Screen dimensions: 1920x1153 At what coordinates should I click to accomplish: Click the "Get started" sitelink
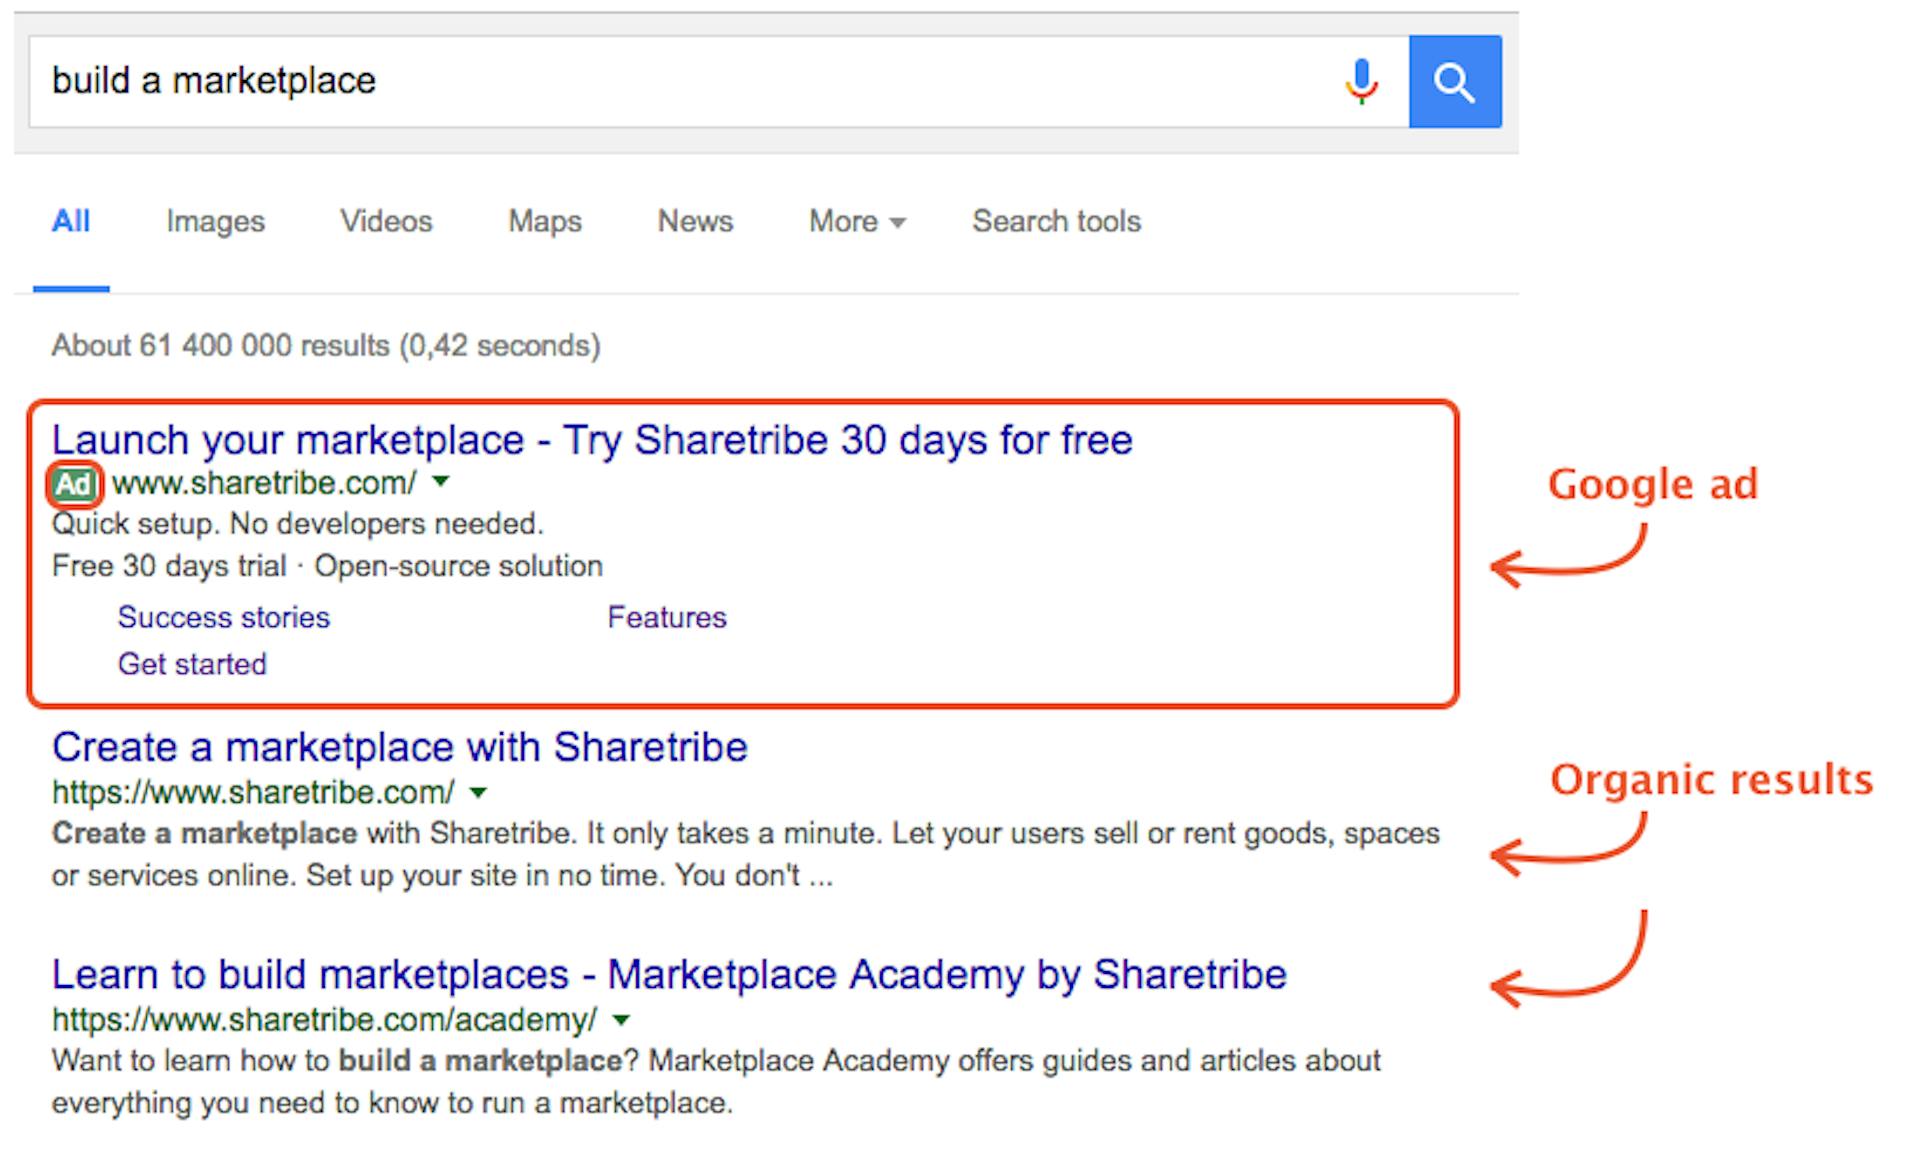[x=192, y=664]
